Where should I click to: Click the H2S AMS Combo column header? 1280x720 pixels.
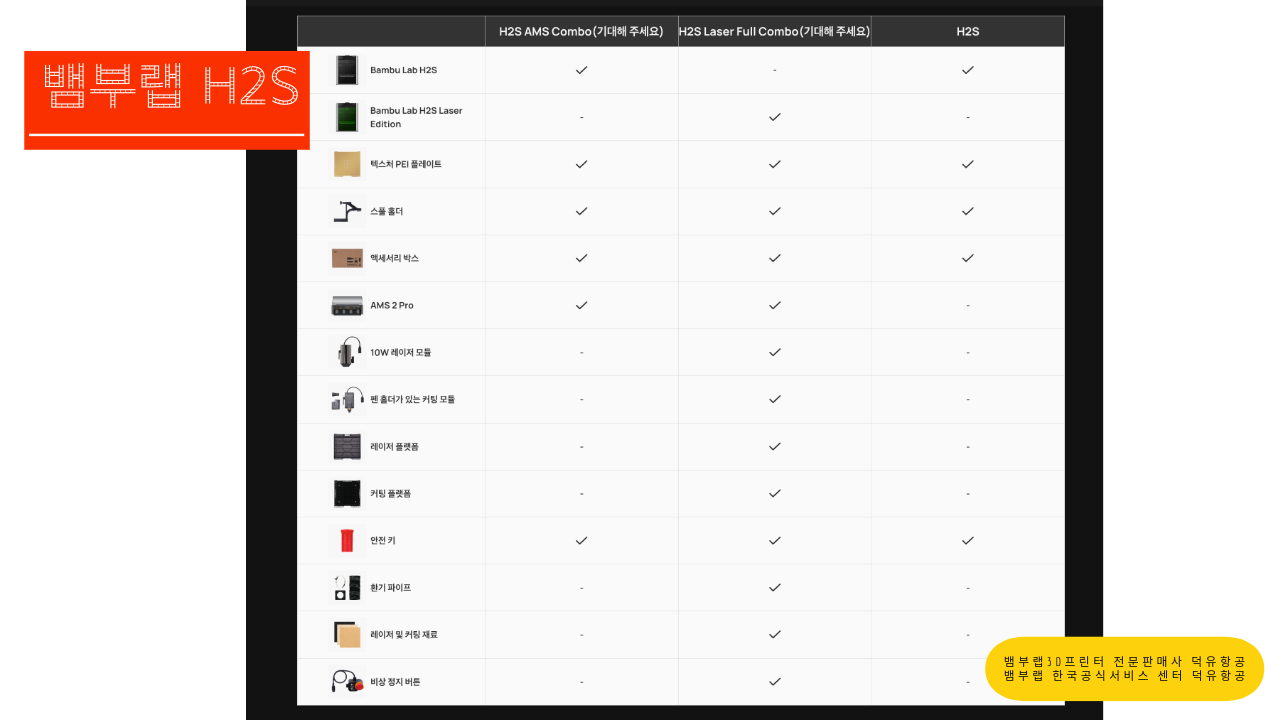(x=581, y=31)
